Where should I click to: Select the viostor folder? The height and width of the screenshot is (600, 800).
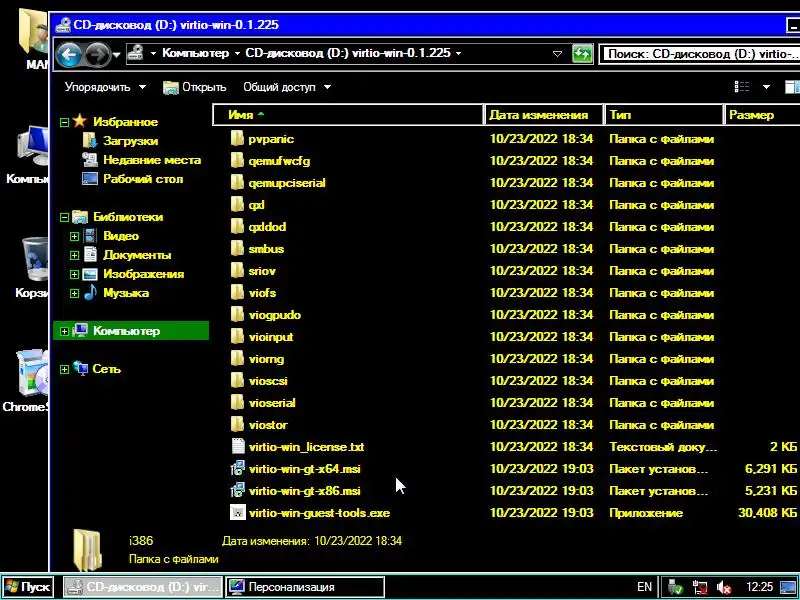pyautogui.click(x=268, y=424)
